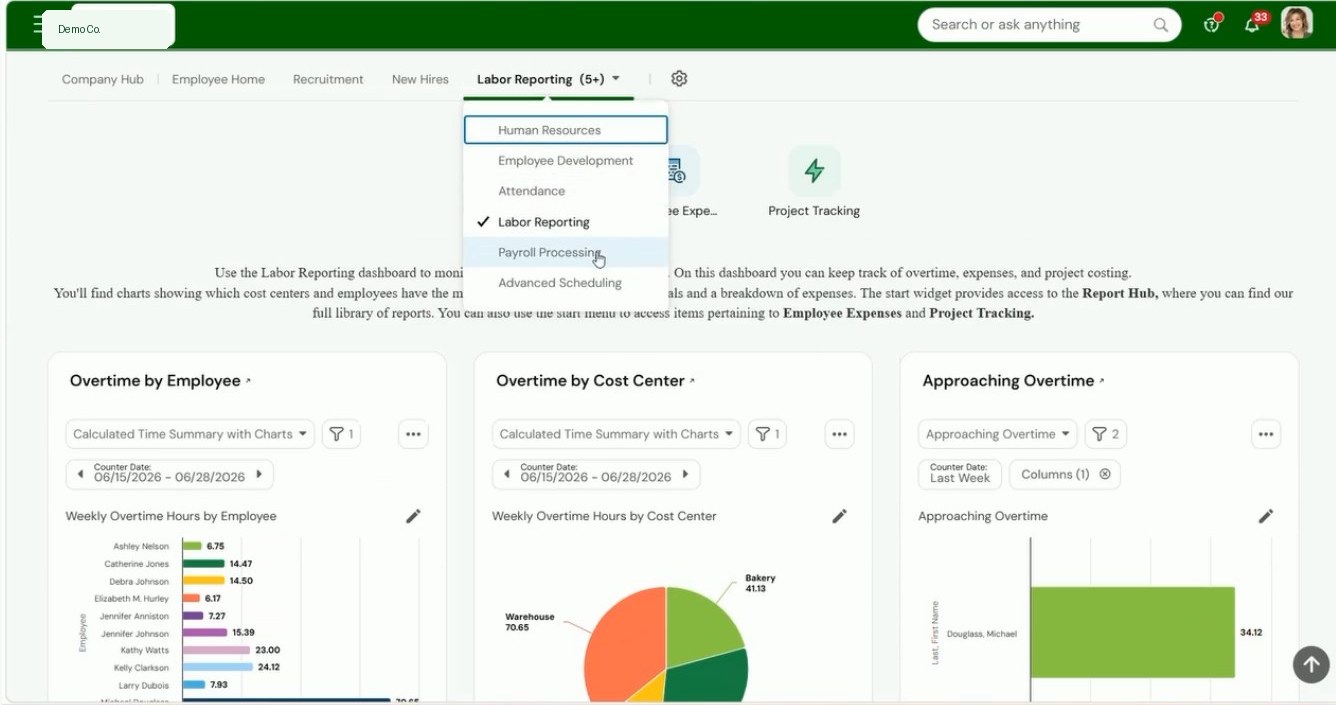Screen dimensions: 1336x705
Task: Click the 'Report Hub,' bold text
Action: pos(1120,294)
